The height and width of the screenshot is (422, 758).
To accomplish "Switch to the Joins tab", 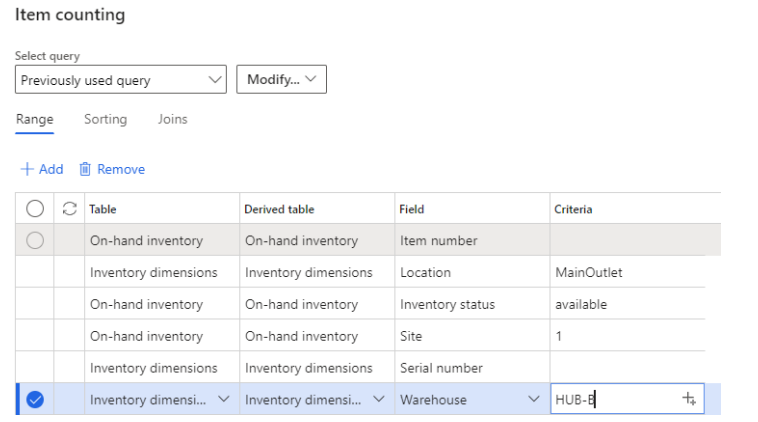I will coord(172,119).
